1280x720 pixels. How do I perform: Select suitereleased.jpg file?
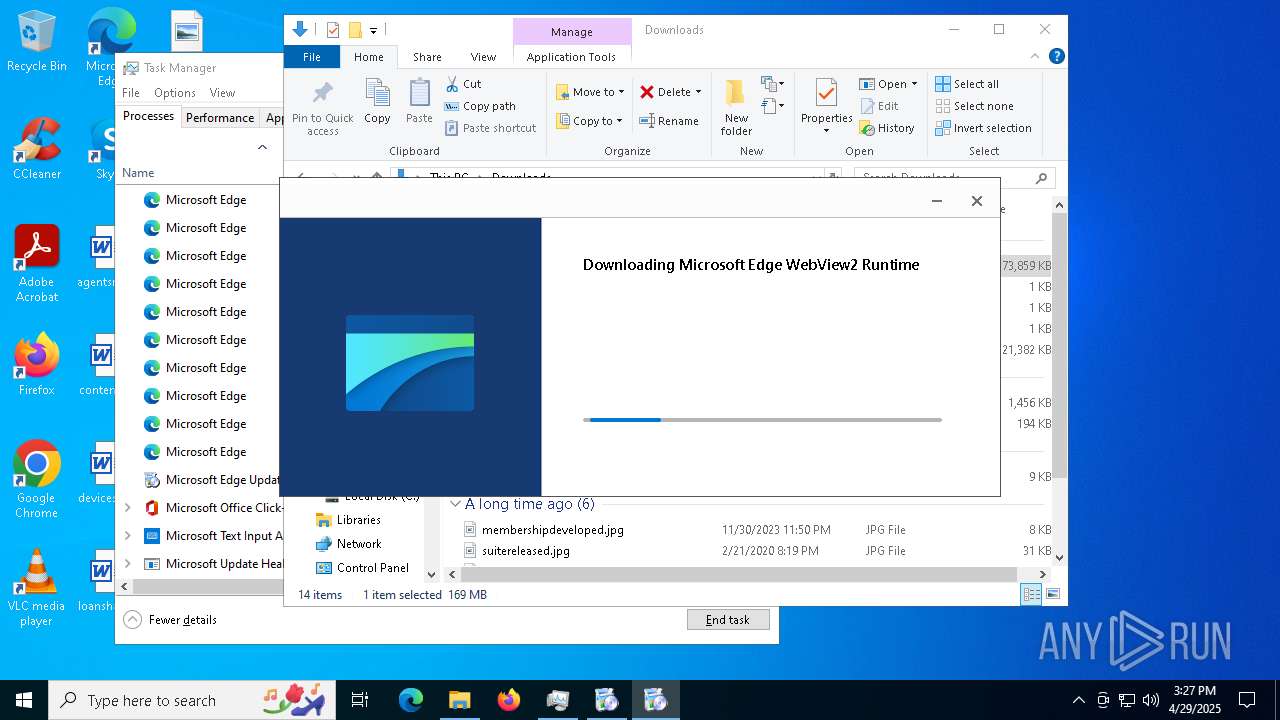[526, 551]
